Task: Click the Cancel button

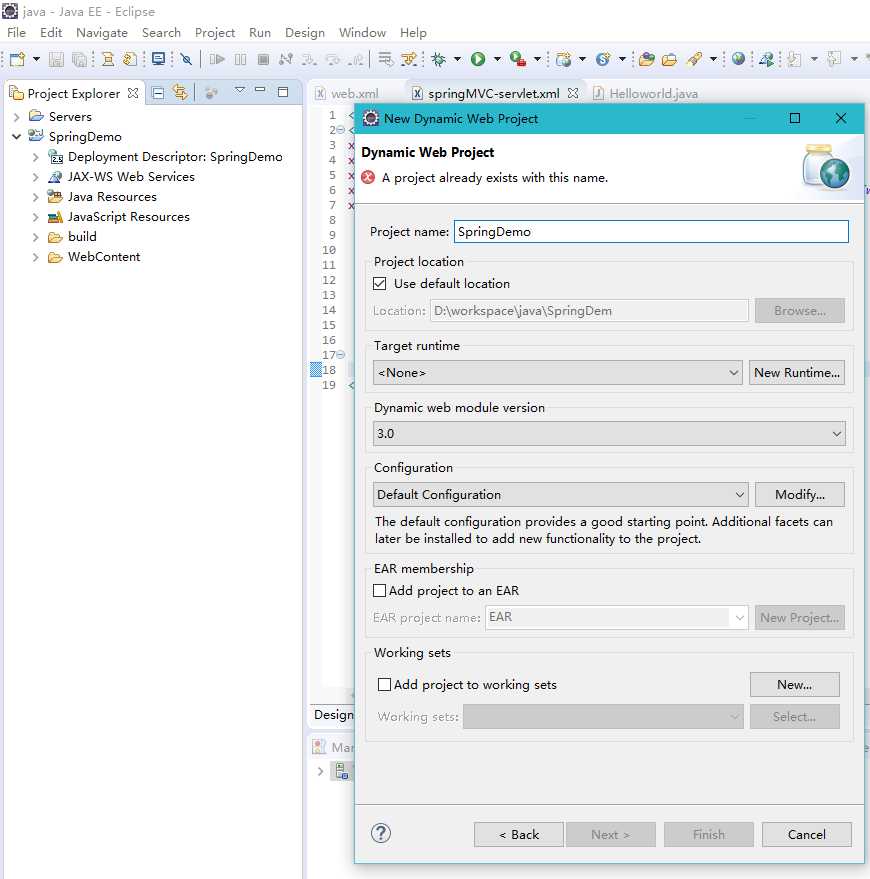Action: point(807,835)
